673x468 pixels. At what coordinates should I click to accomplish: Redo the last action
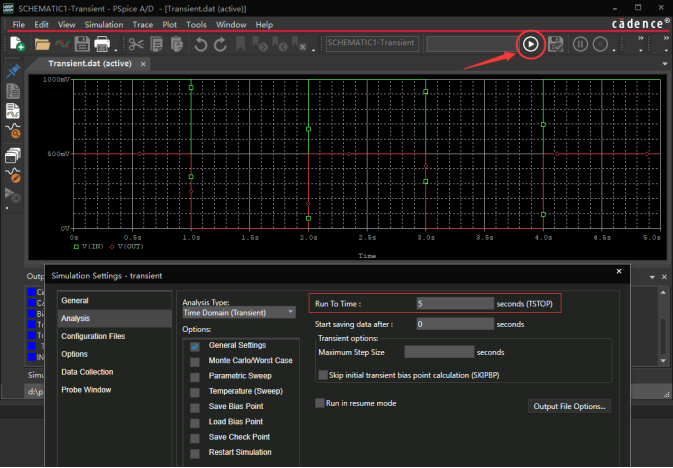pos(220,44)
